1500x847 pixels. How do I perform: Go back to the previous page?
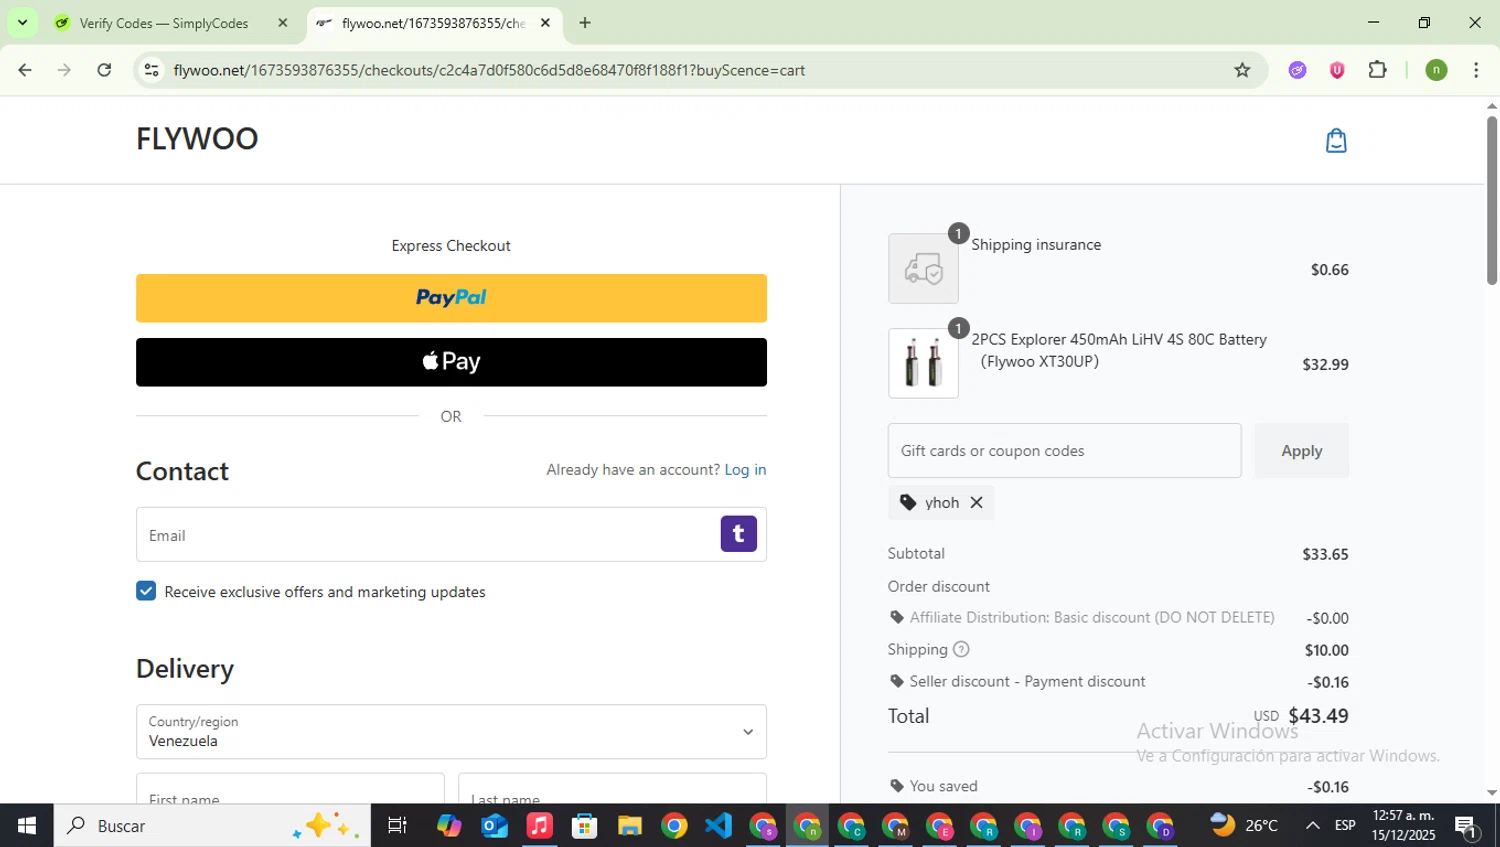pyautogui.click(x=25, y=70)
